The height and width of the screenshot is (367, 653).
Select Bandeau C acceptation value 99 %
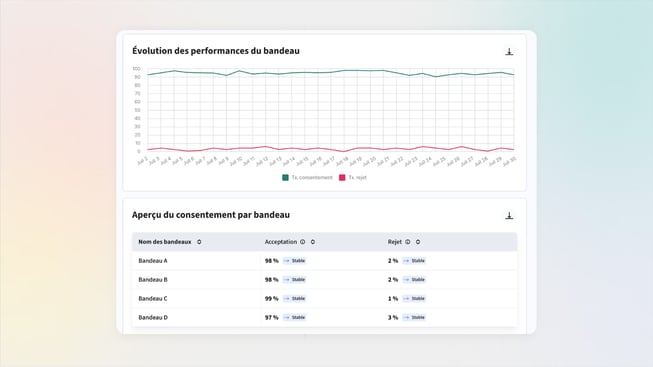(x=272, y=299)
